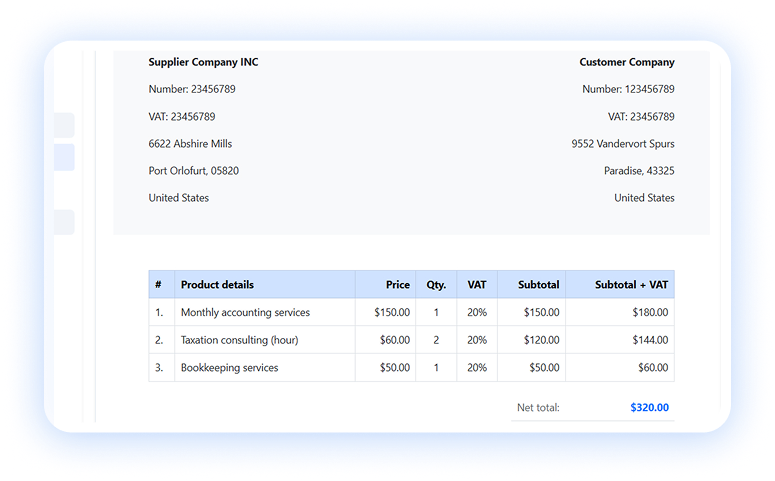Click the # column header
This screenshot has width=775, height=481.
click(x=158, y=285)
